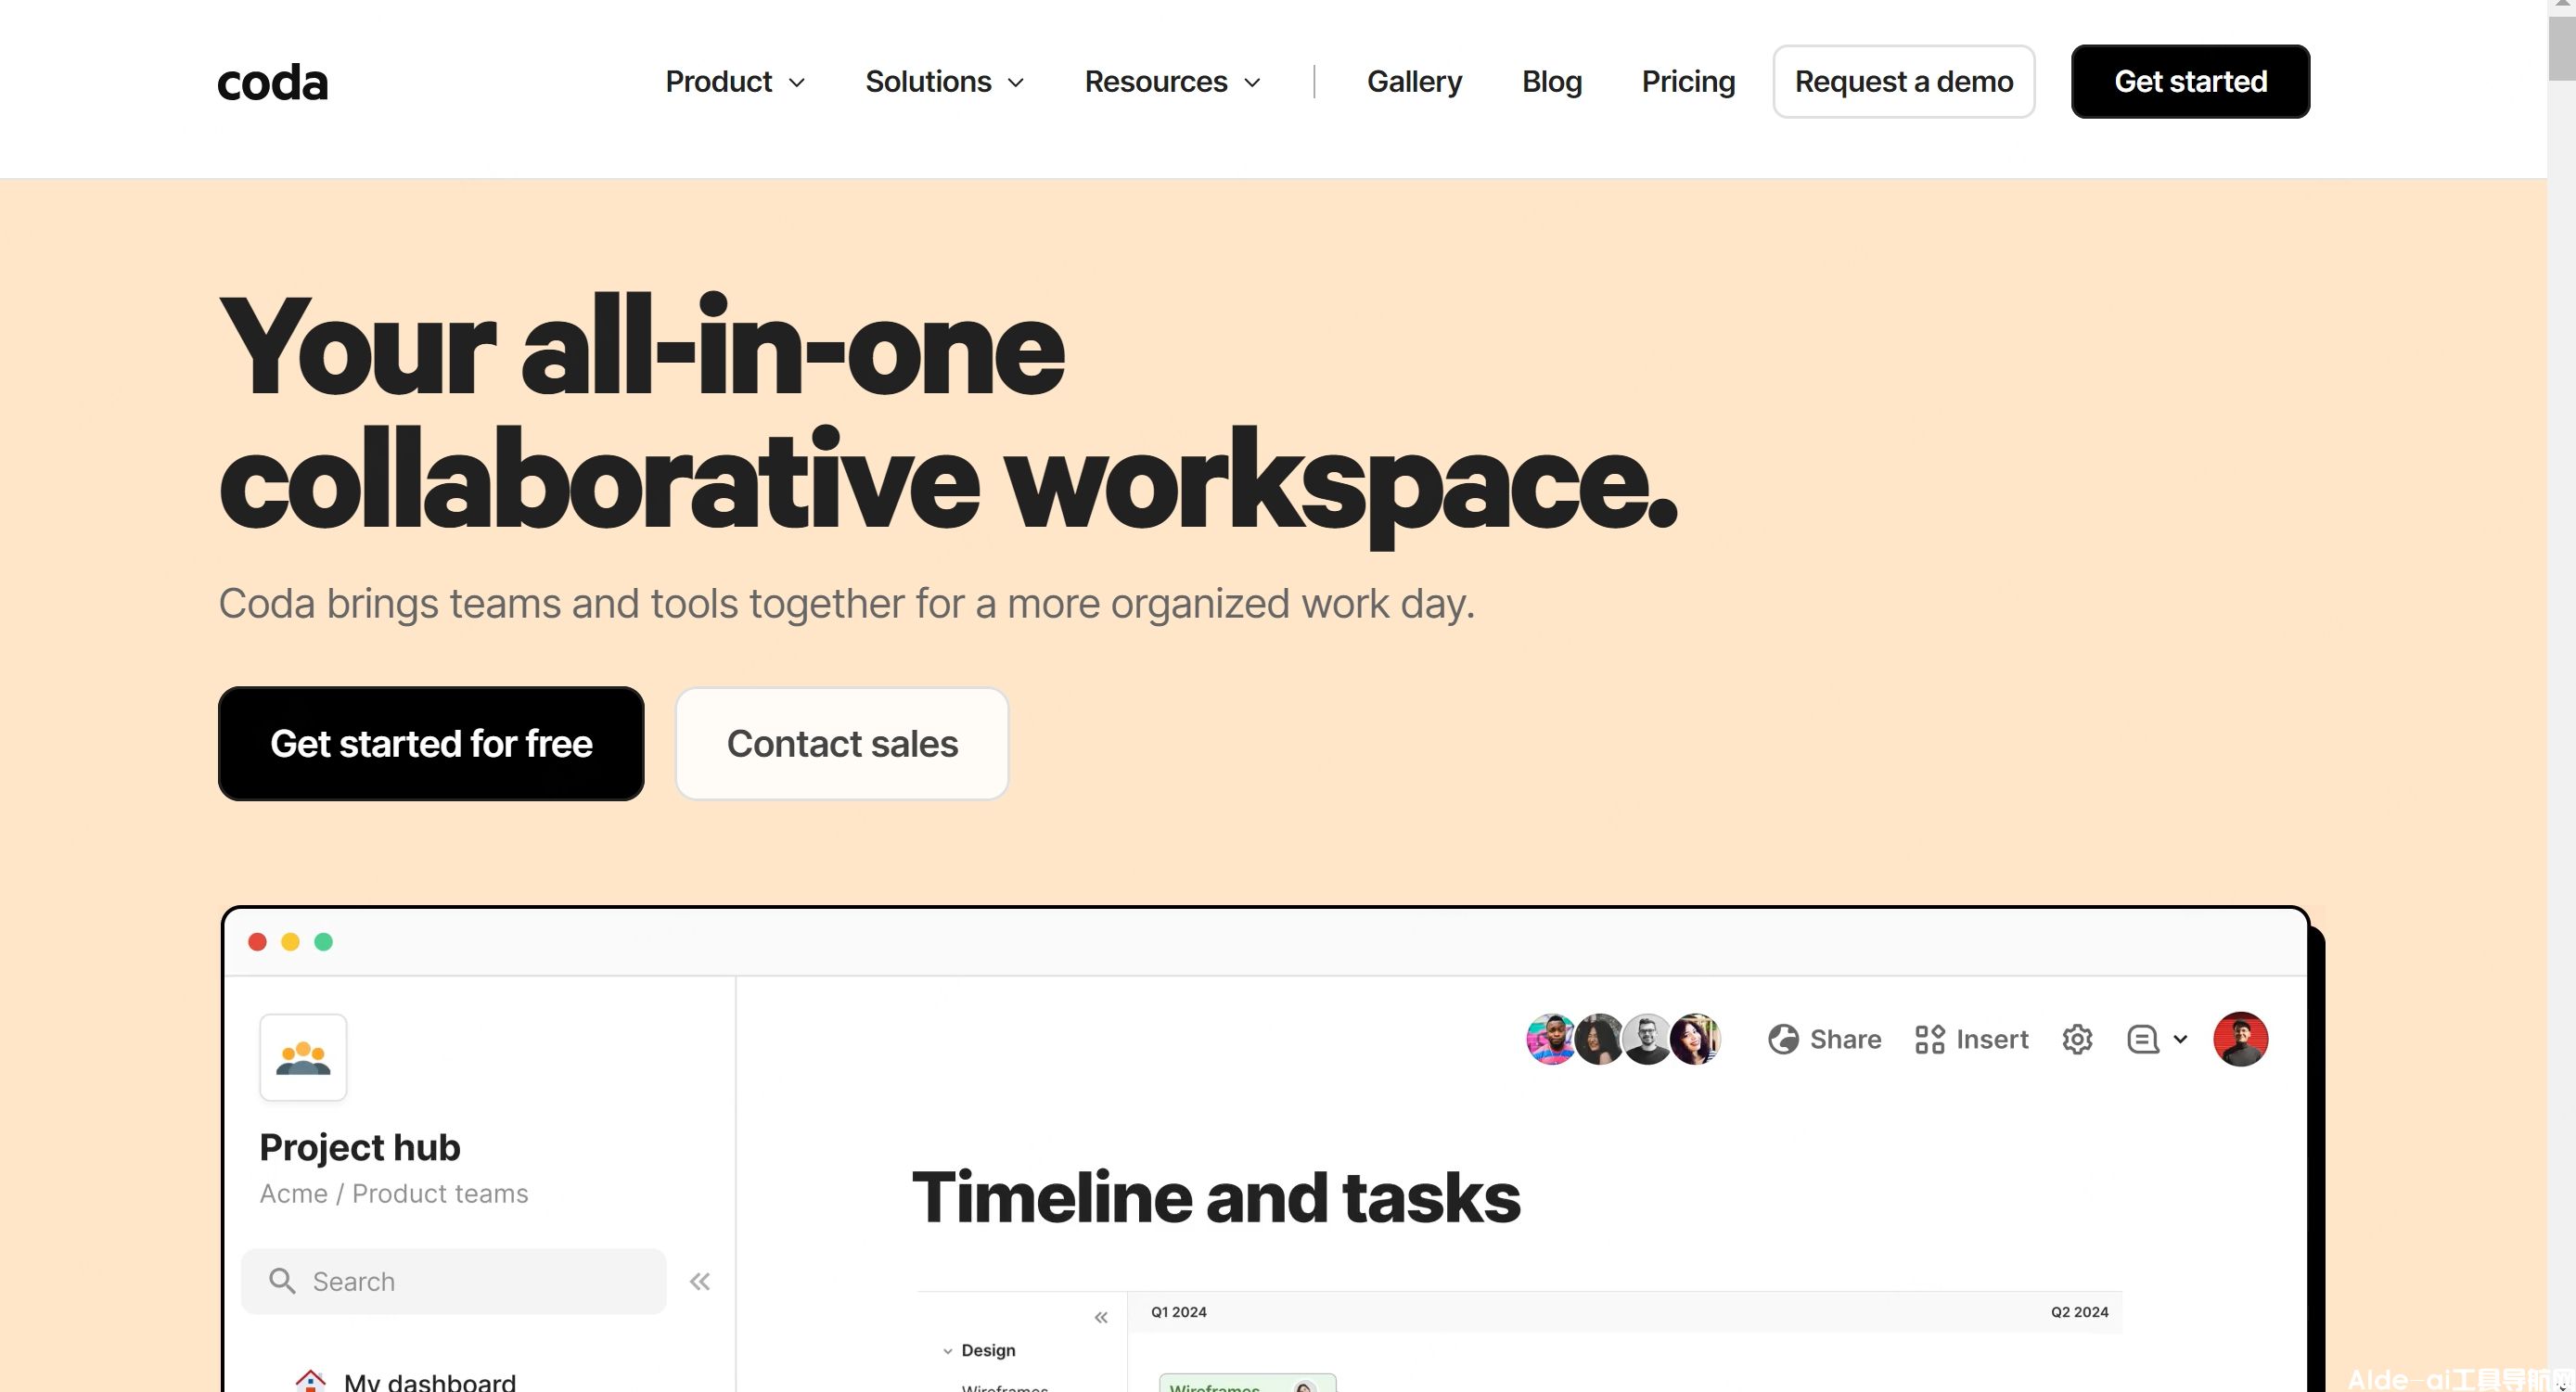Click the Contact sales button
This screenshot has height=1392, width=2576.
842,743
